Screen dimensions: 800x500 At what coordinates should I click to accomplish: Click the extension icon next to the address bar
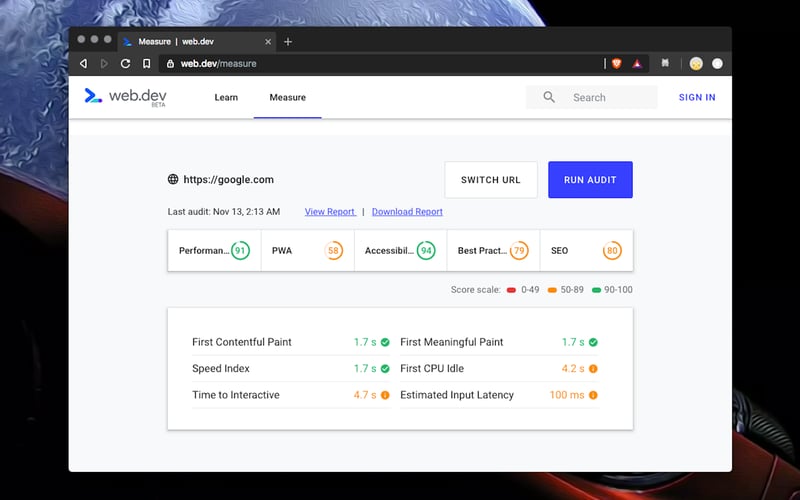click(665, 63)
